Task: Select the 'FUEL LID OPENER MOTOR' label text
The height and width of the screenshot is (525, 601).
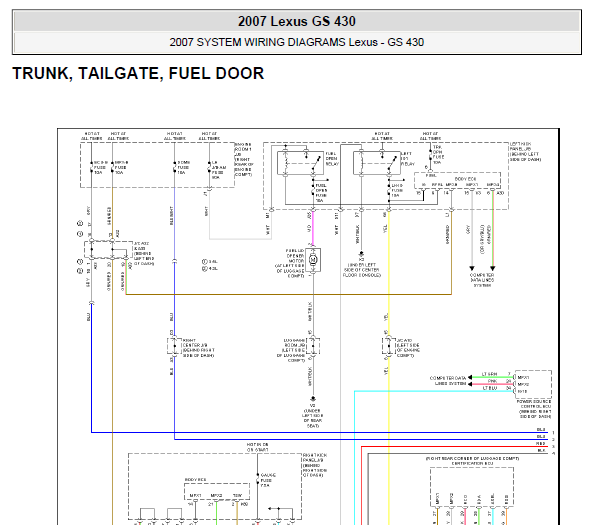Action: 291,263
